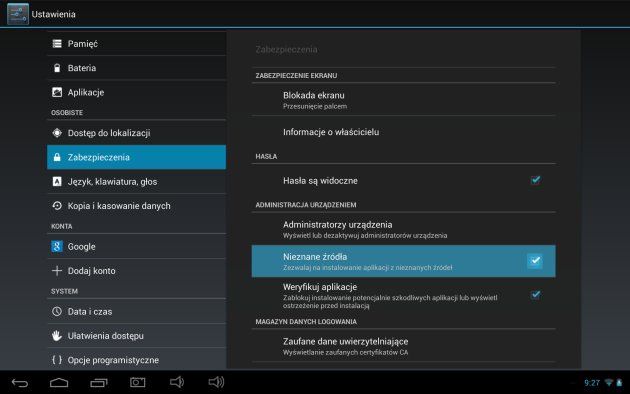Viewport: 630px width, 394px height.
Task: Tap the screenshot camera icon in navigation bar
Action: point(137,382)
